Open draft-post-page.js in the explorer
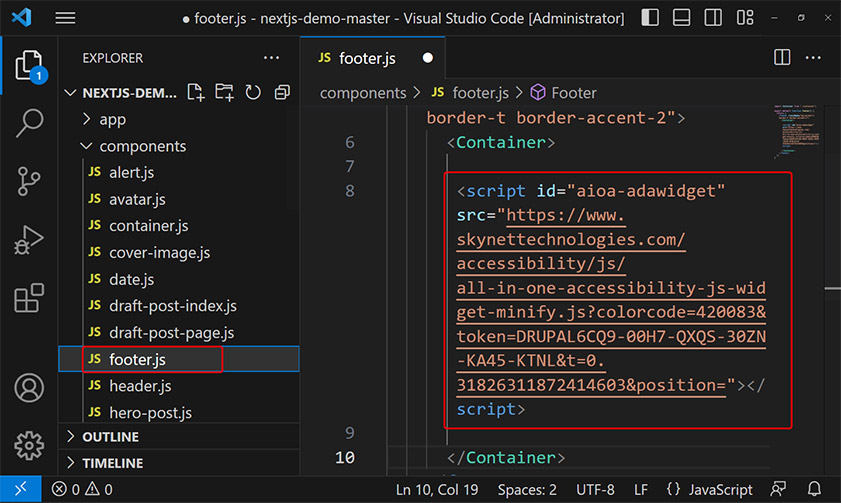Image resolution: width=841 pixels, height=503 pixels. tap(178, 332)
